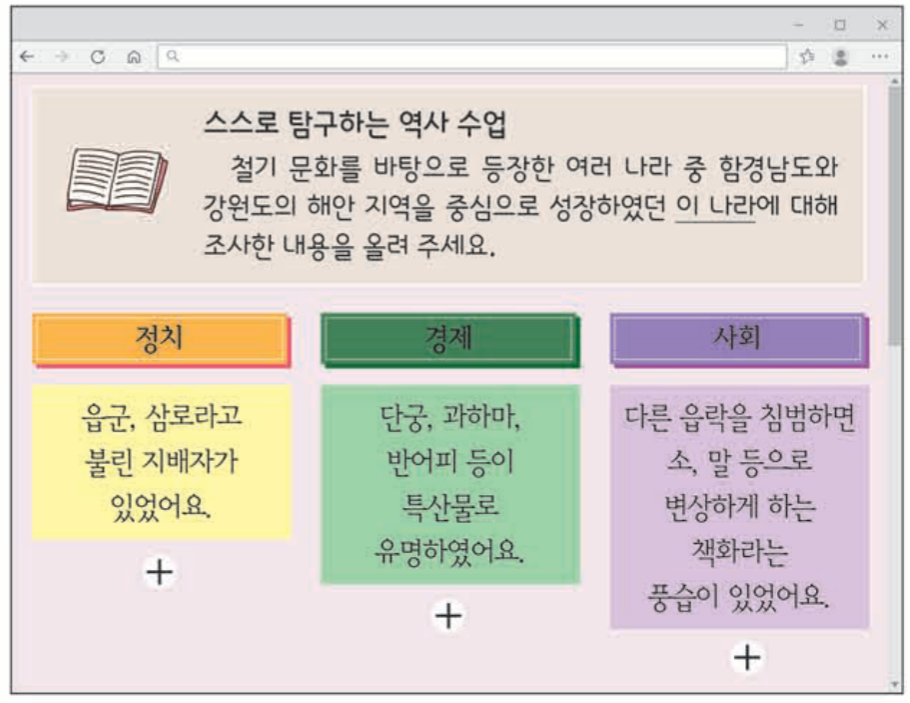This screenshot has width=910, height=703.
Task: Click the open book illustration
Action: (x=116, y=178)
